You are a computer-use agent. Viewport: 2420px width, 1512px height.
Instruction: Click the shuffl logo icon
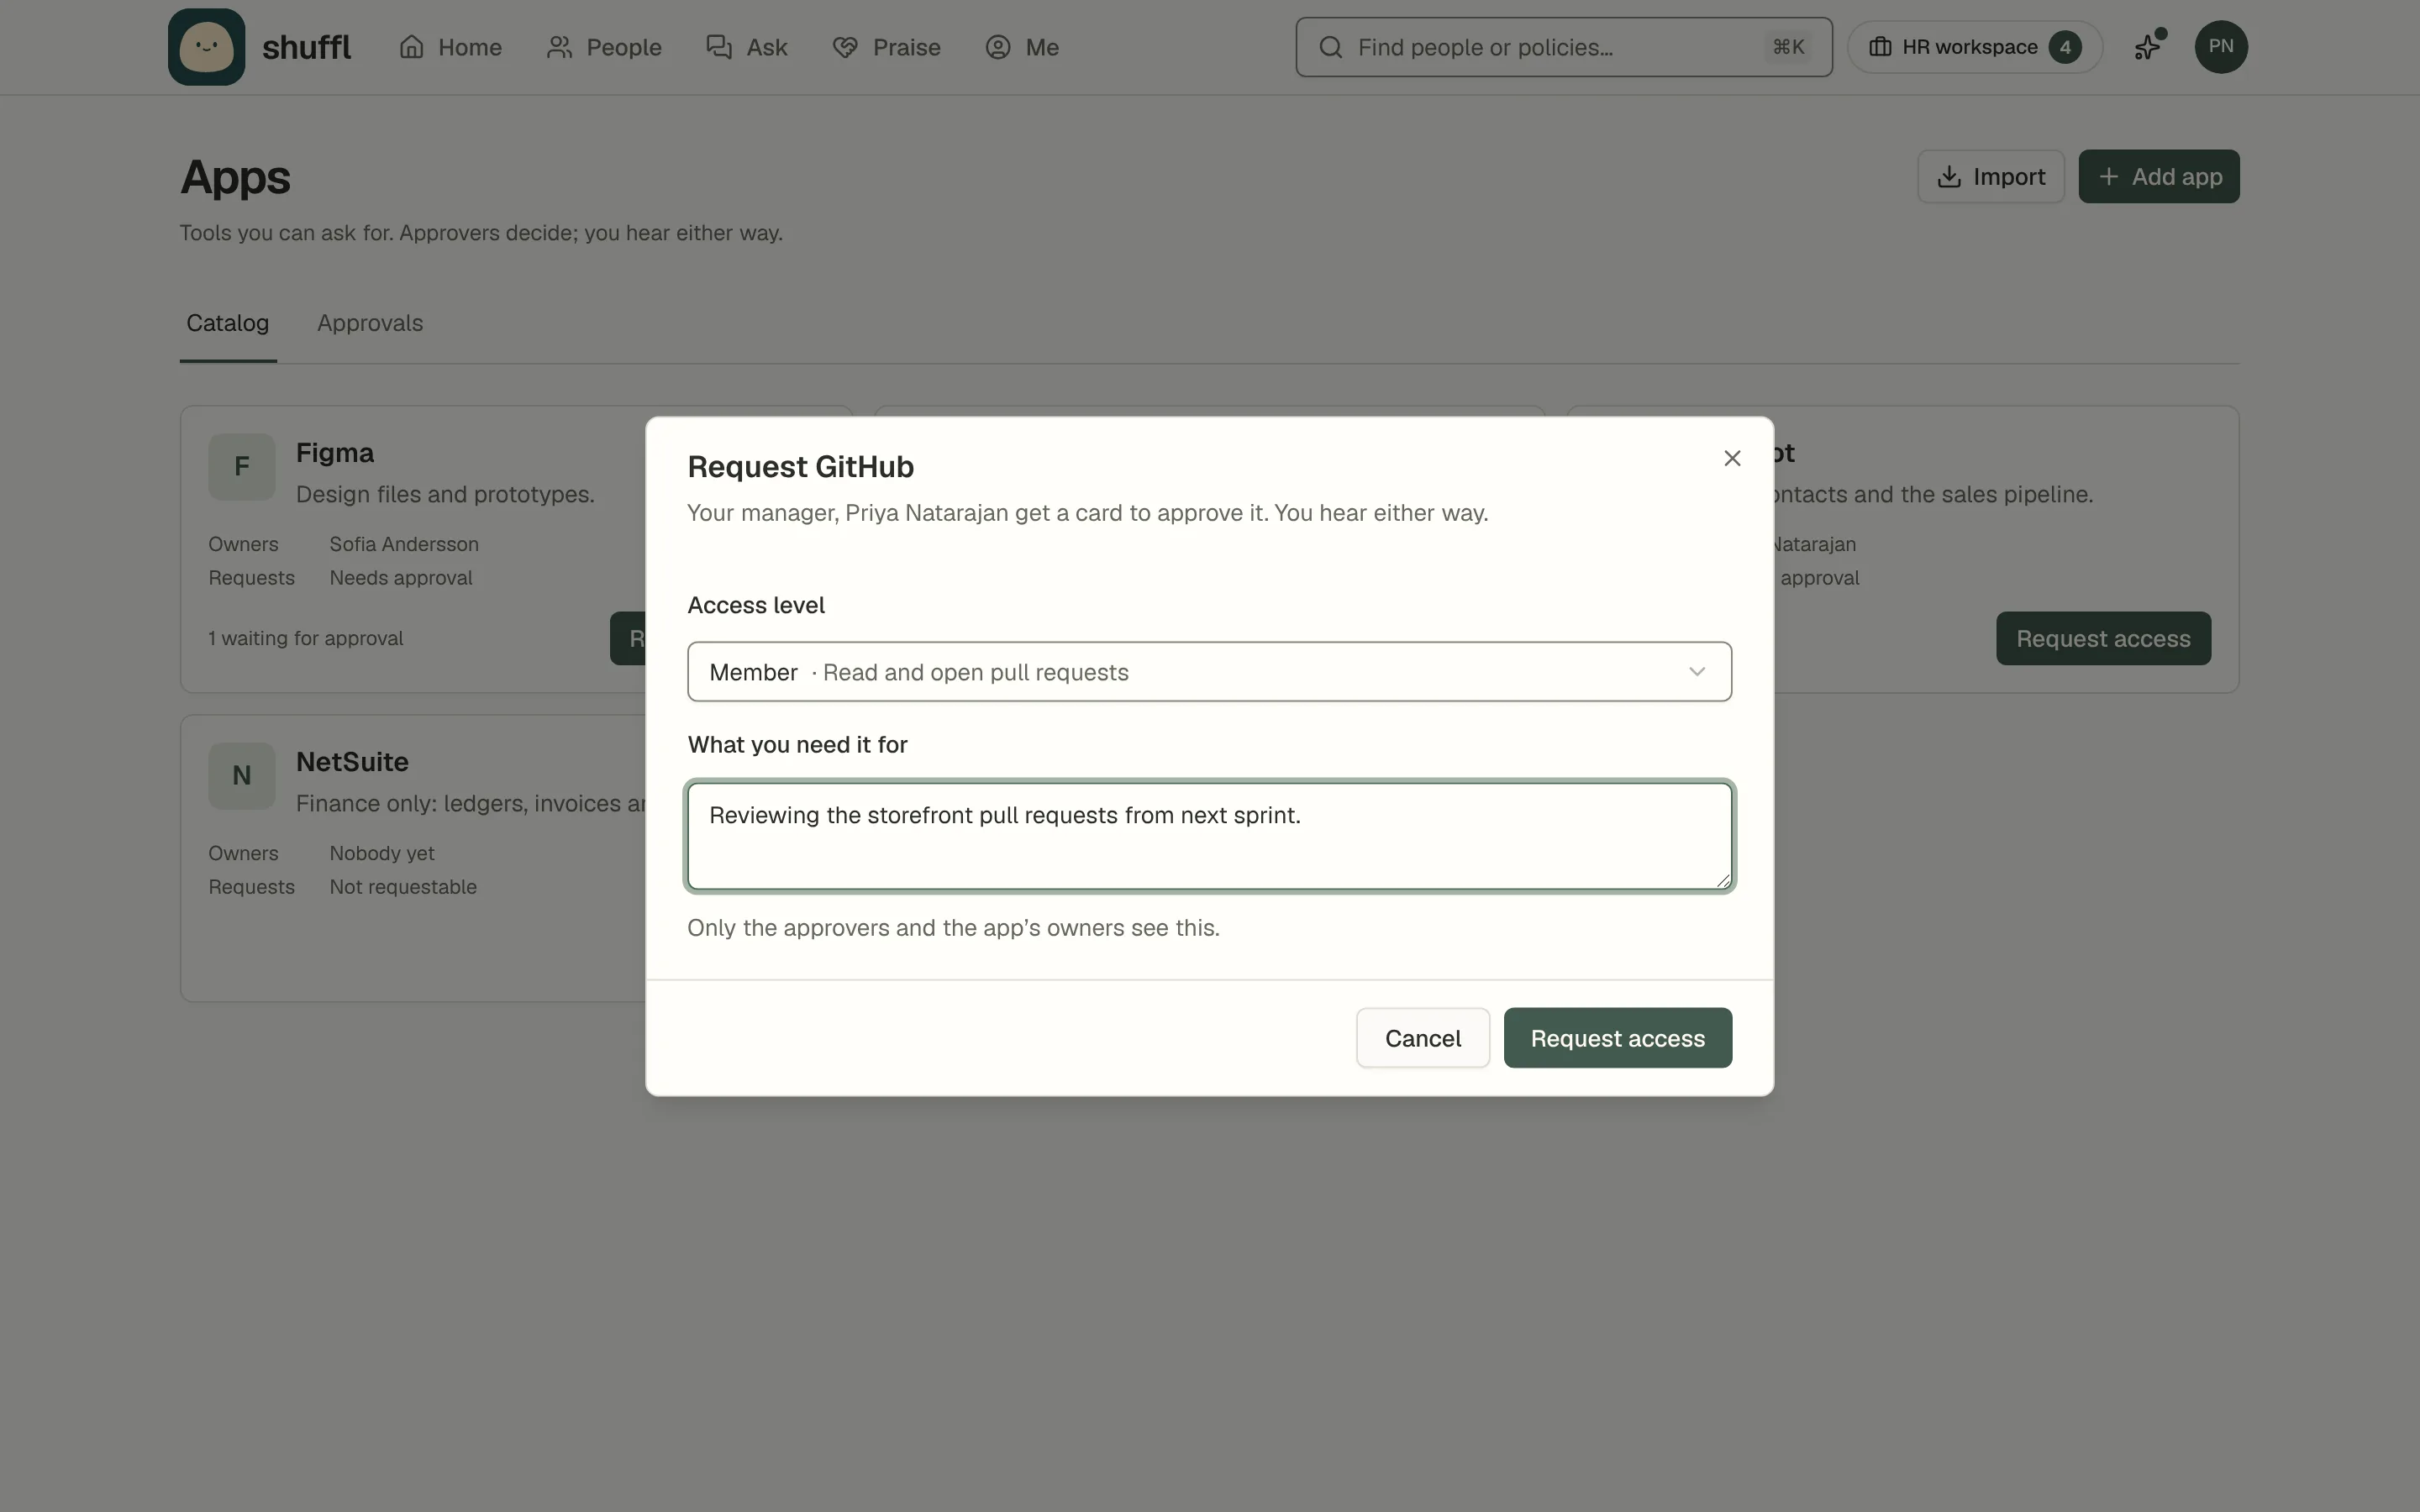click(206, 47)
